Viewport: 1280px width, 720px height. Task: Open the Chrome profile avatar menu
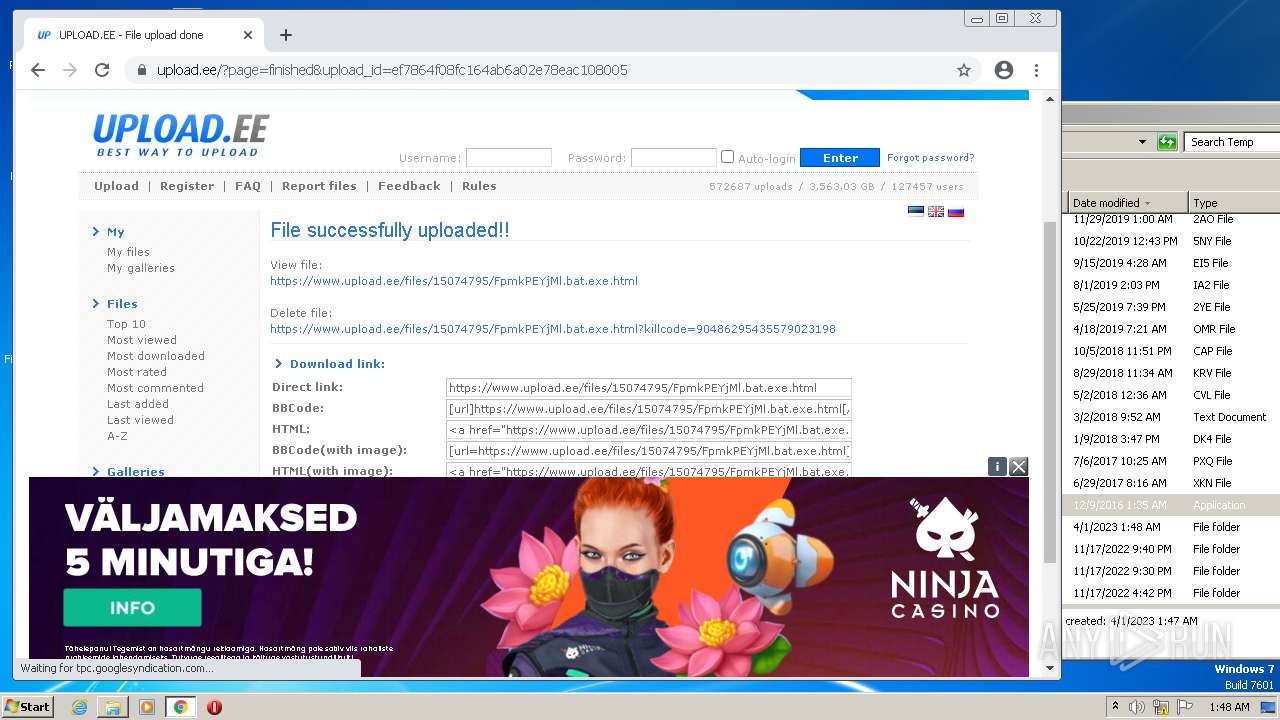point(1004,70)
